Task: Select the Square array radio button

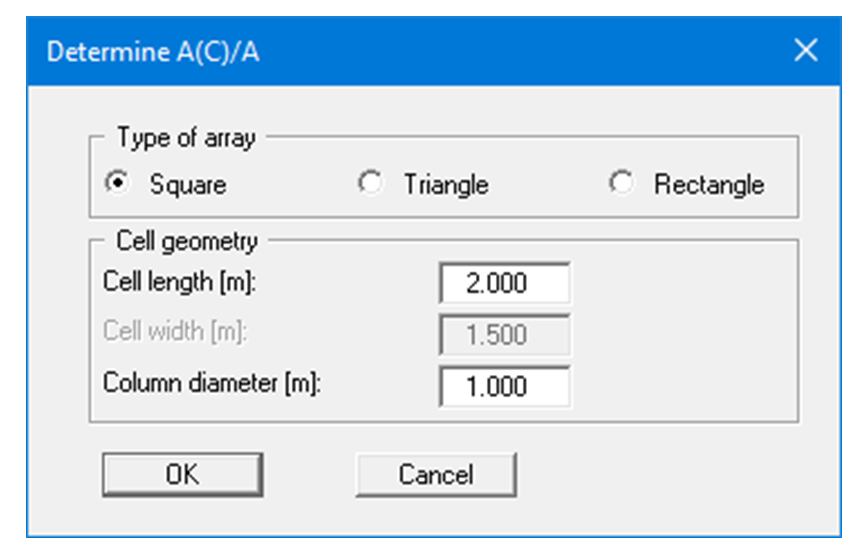Action: coord(119,184)
